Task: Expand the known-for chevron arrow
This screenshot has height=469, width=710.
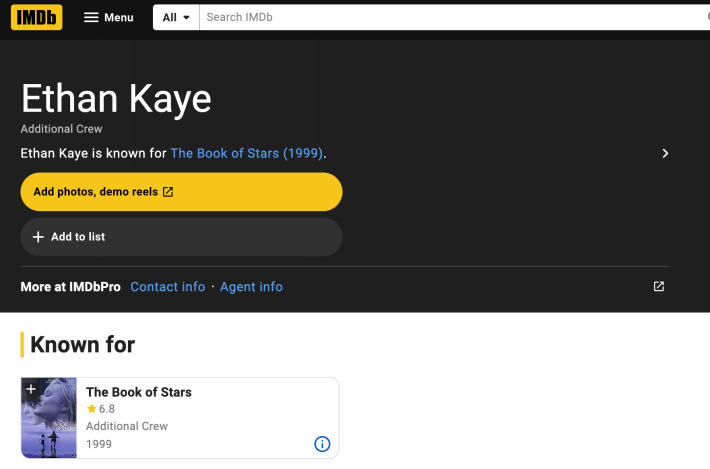Action: pyautogui.click(x=665, y=153)
